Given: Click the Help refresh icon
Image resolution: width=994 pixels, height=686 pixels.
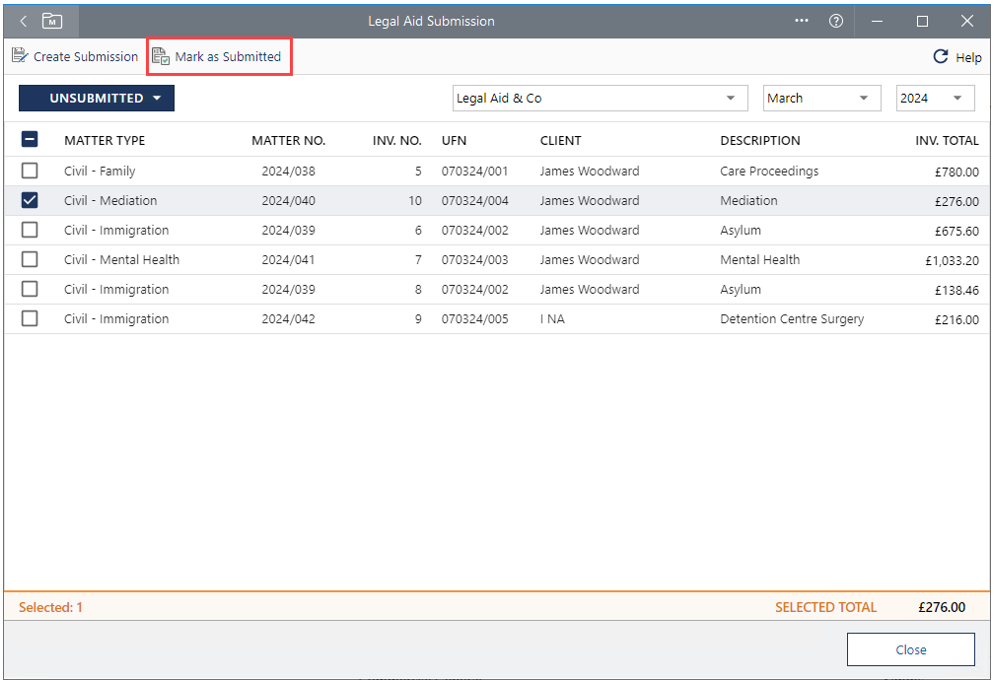Looking at the screenshot, I should click(x=940, y=57).
